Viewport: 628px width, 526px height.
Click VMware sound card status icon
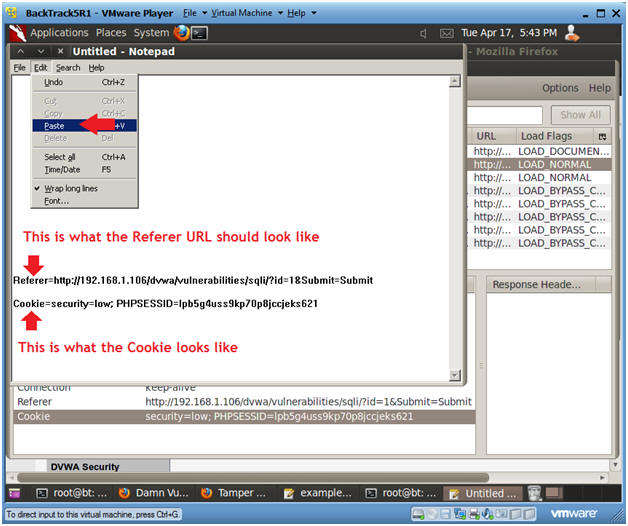pos(488,514)
